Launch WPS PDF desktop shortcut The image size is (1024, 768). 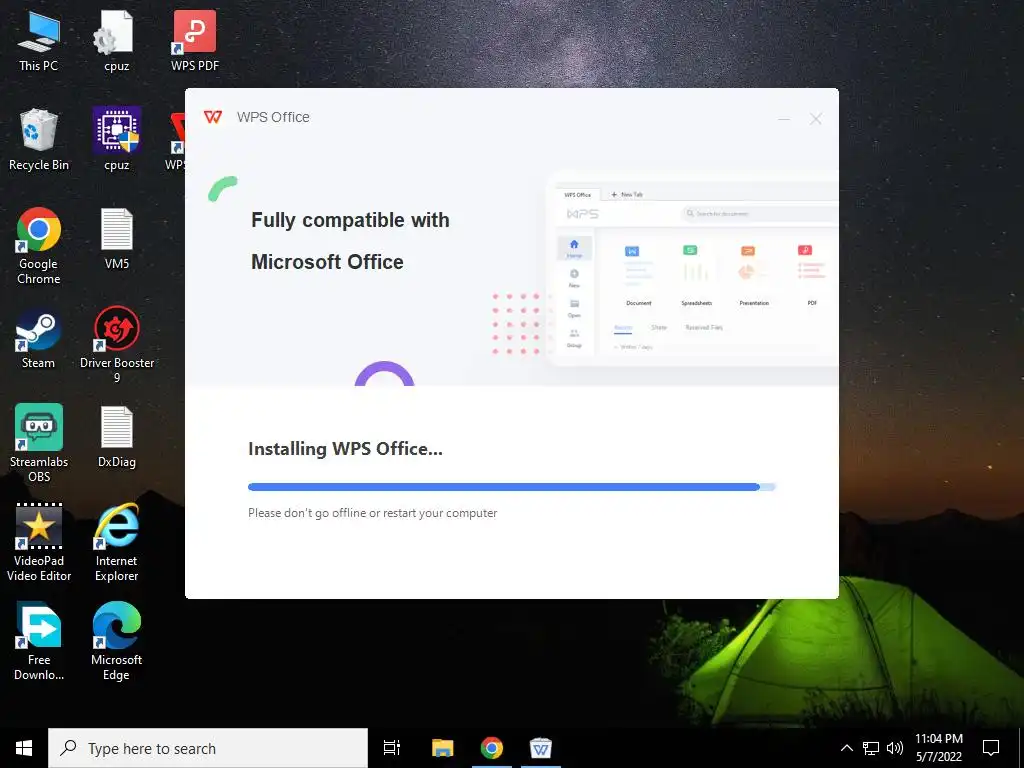tap(195, 42)
